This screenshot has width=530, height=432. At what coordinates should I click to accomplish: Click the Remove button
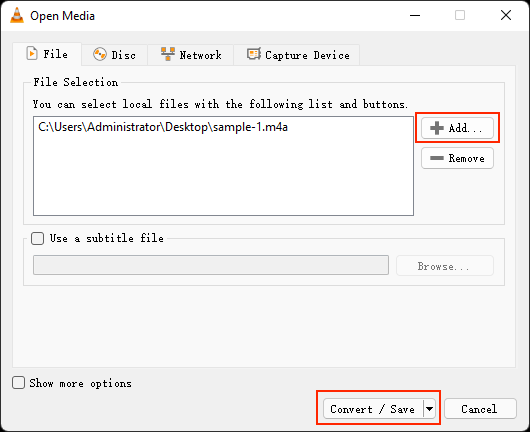[457, 158]
